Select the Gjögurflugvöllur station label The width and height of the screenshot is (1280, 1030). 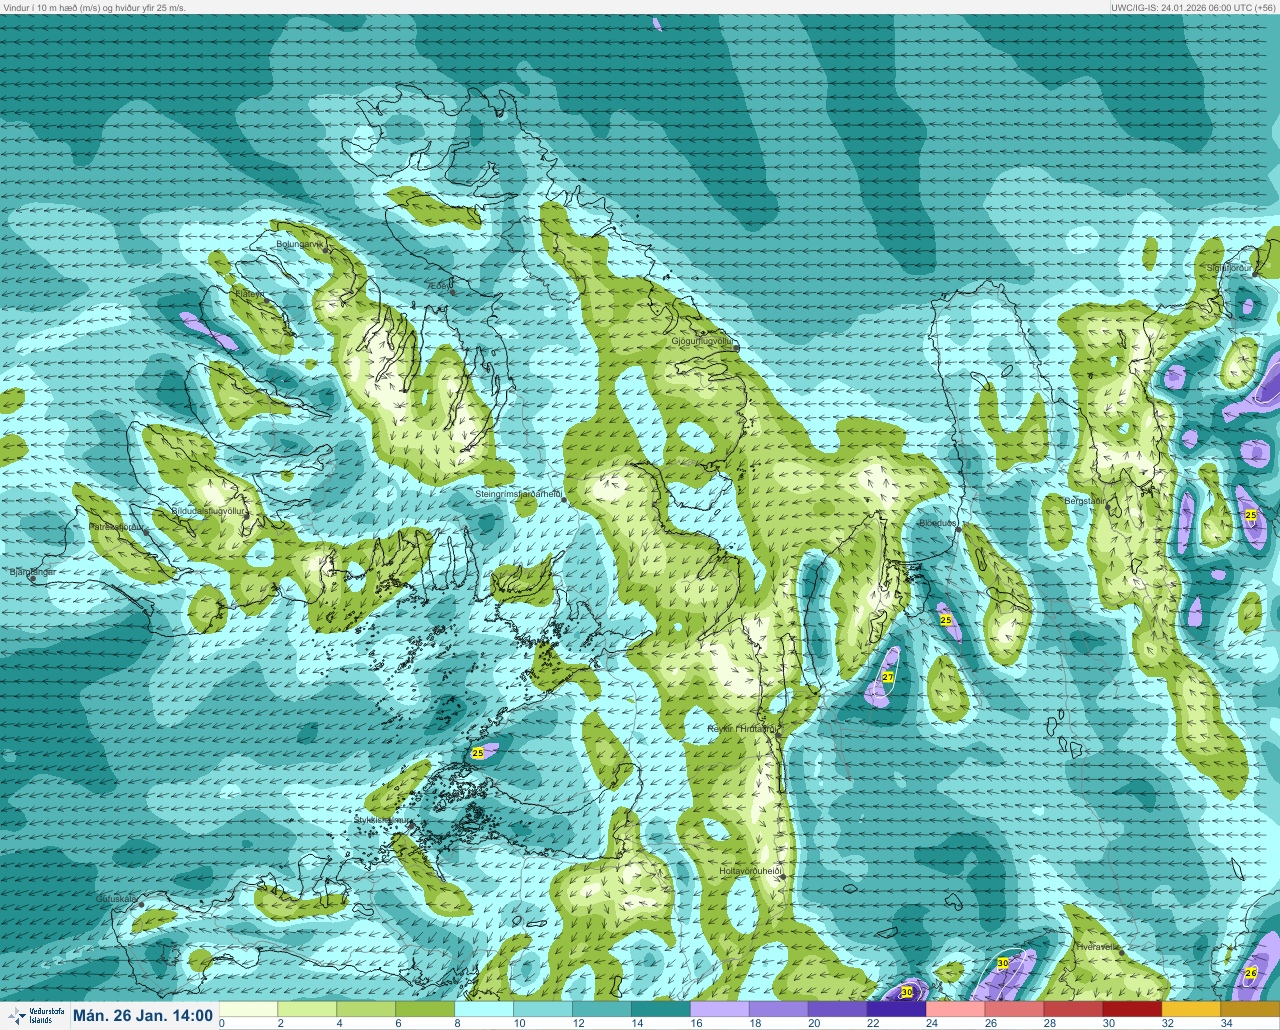pyautogui.click(x=703, y=341)
